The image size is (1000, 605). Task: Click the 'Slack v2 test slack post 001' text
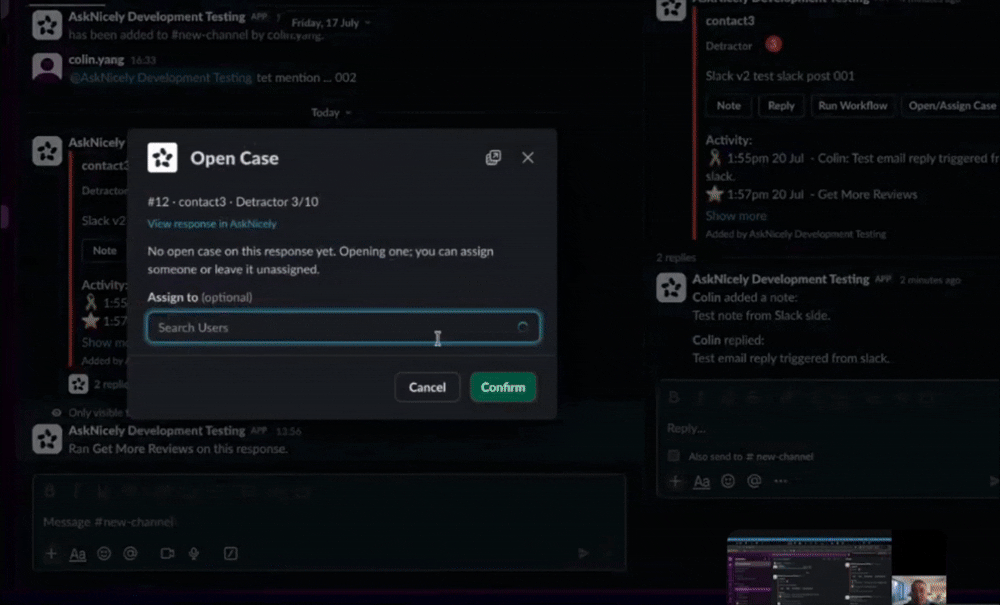[780, 76]
